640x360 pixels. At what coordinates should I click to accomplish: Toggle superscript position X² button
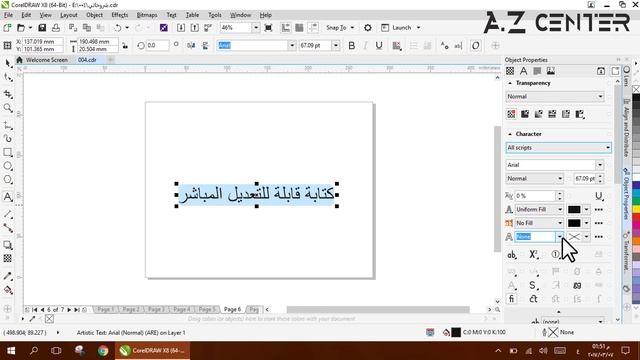[x=533, y=254]
